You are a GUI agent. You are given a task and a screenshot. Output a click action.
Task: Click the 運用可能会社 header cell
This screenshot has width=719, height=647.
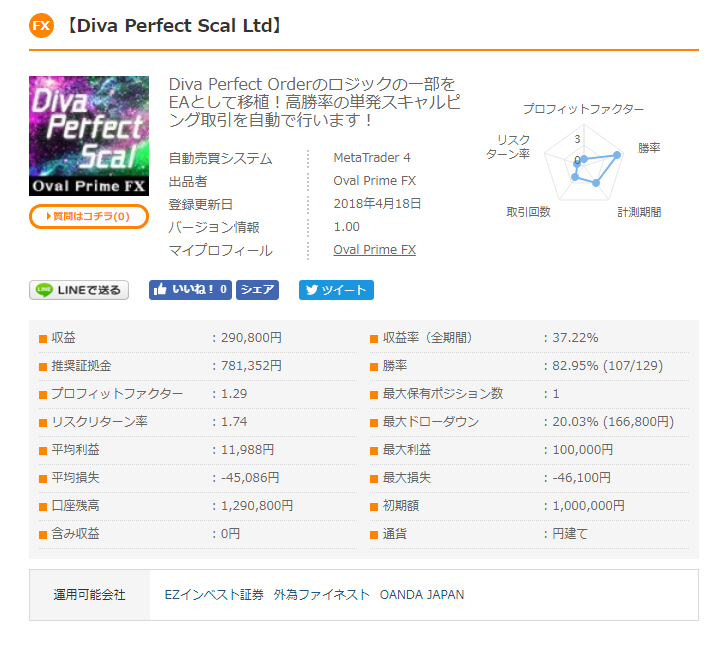click(89, 595)
